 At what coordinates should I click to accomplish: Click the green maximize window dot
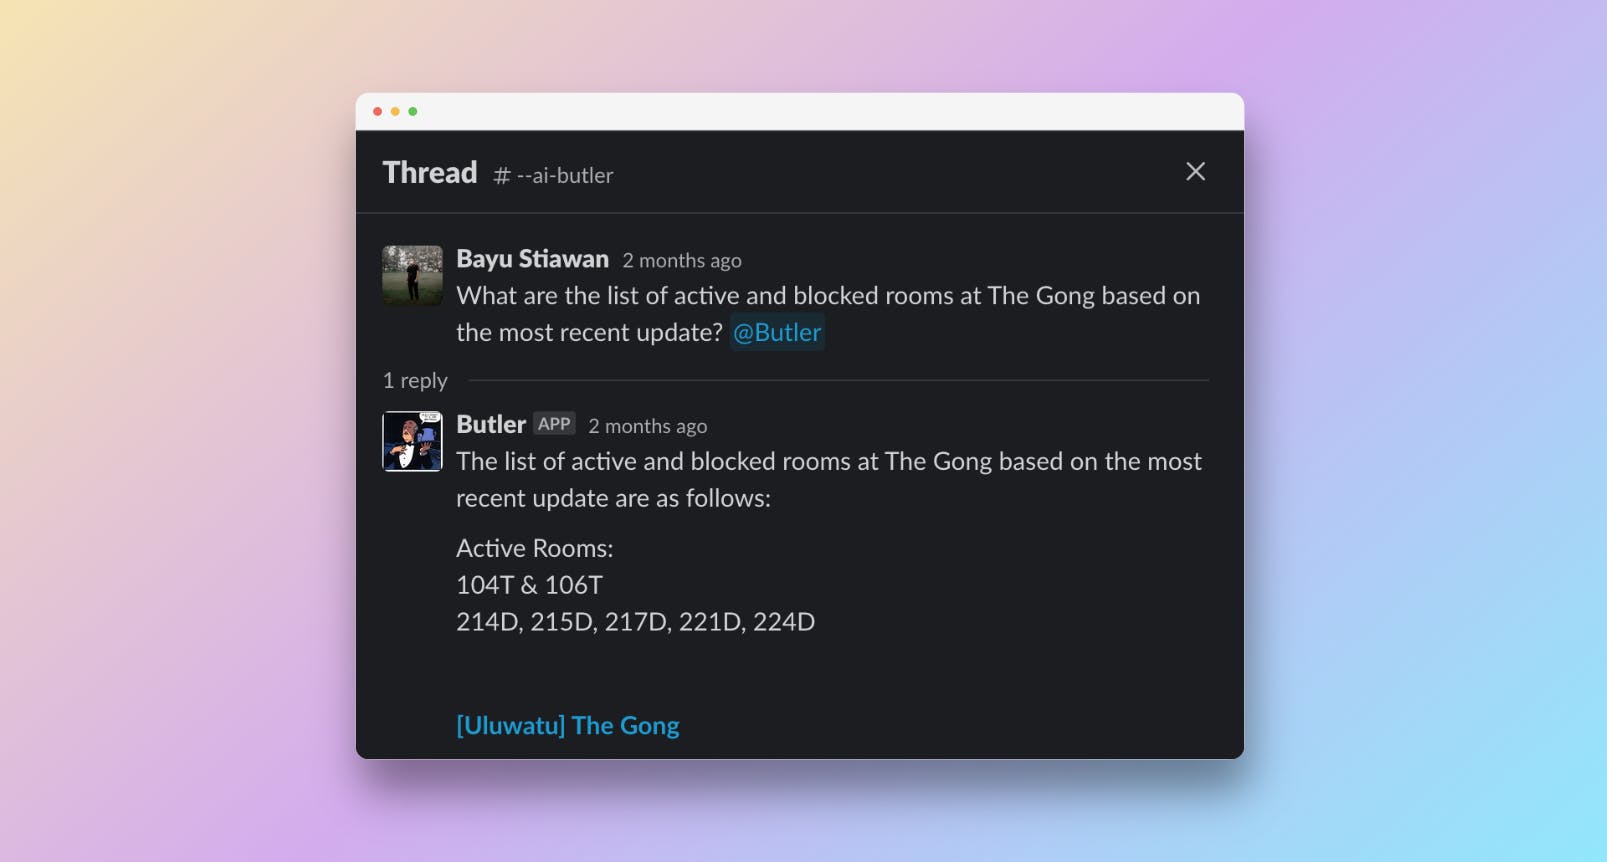413,111
